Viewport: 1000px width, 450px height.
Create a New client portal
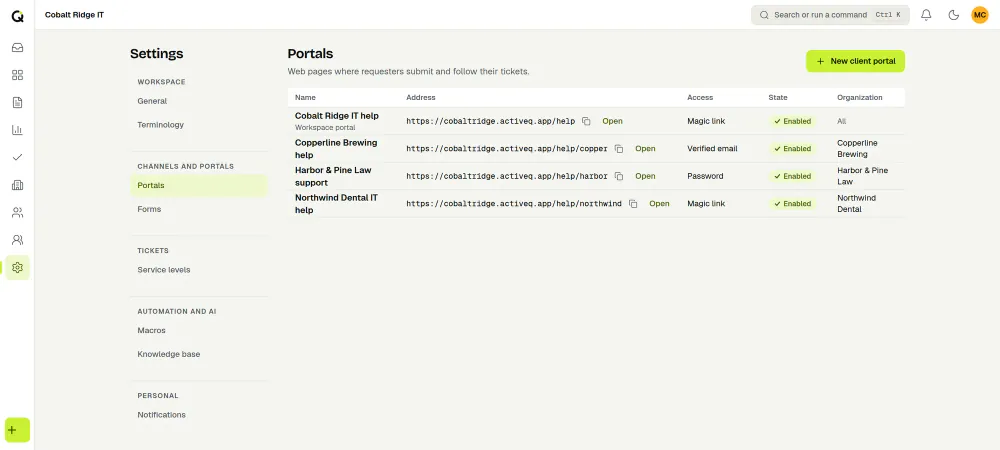tap(855, 61)
